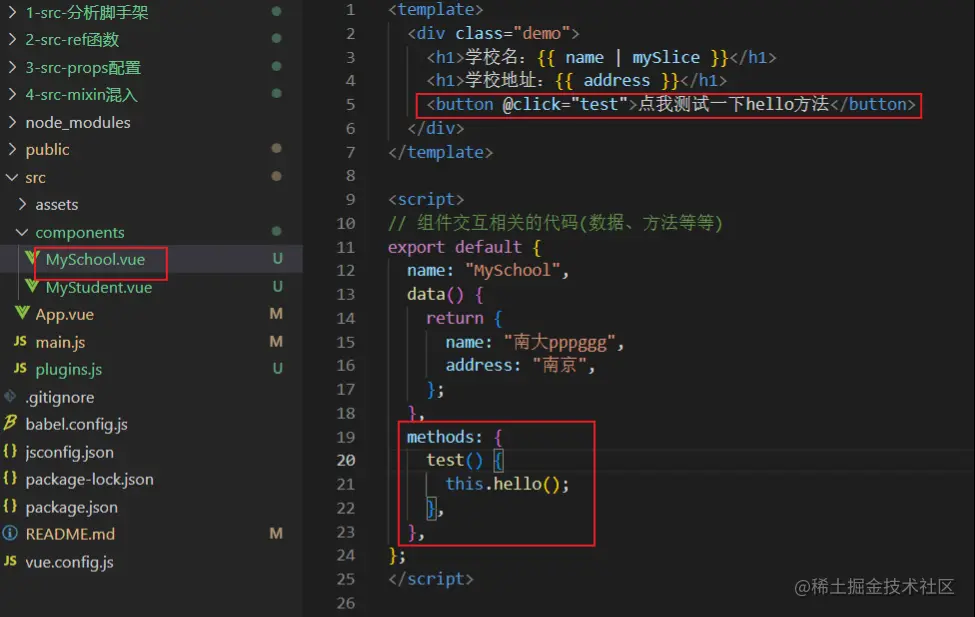Click the U status badge of MySchool.vue
This screenshot has width=975, height=617.
tap(277, 259)
